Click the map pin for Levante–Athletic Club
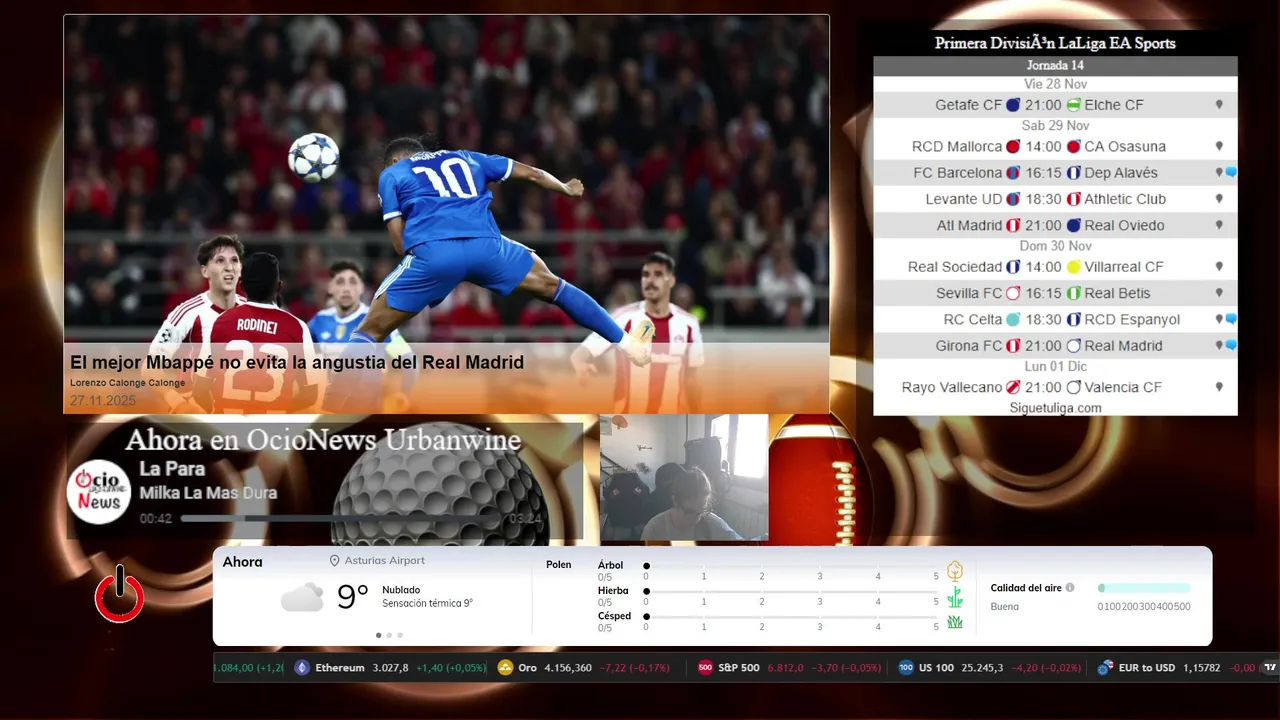1280x720 pixels. pos(1219,199)
